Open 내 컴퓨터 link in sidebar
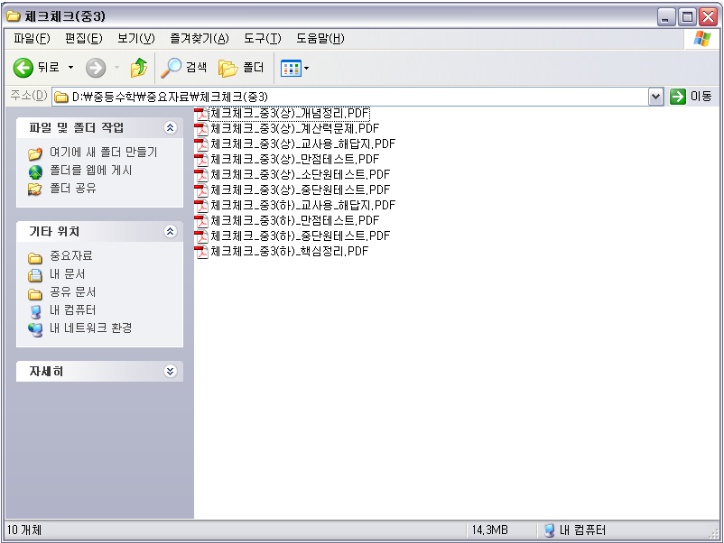 tap(73, 310)
